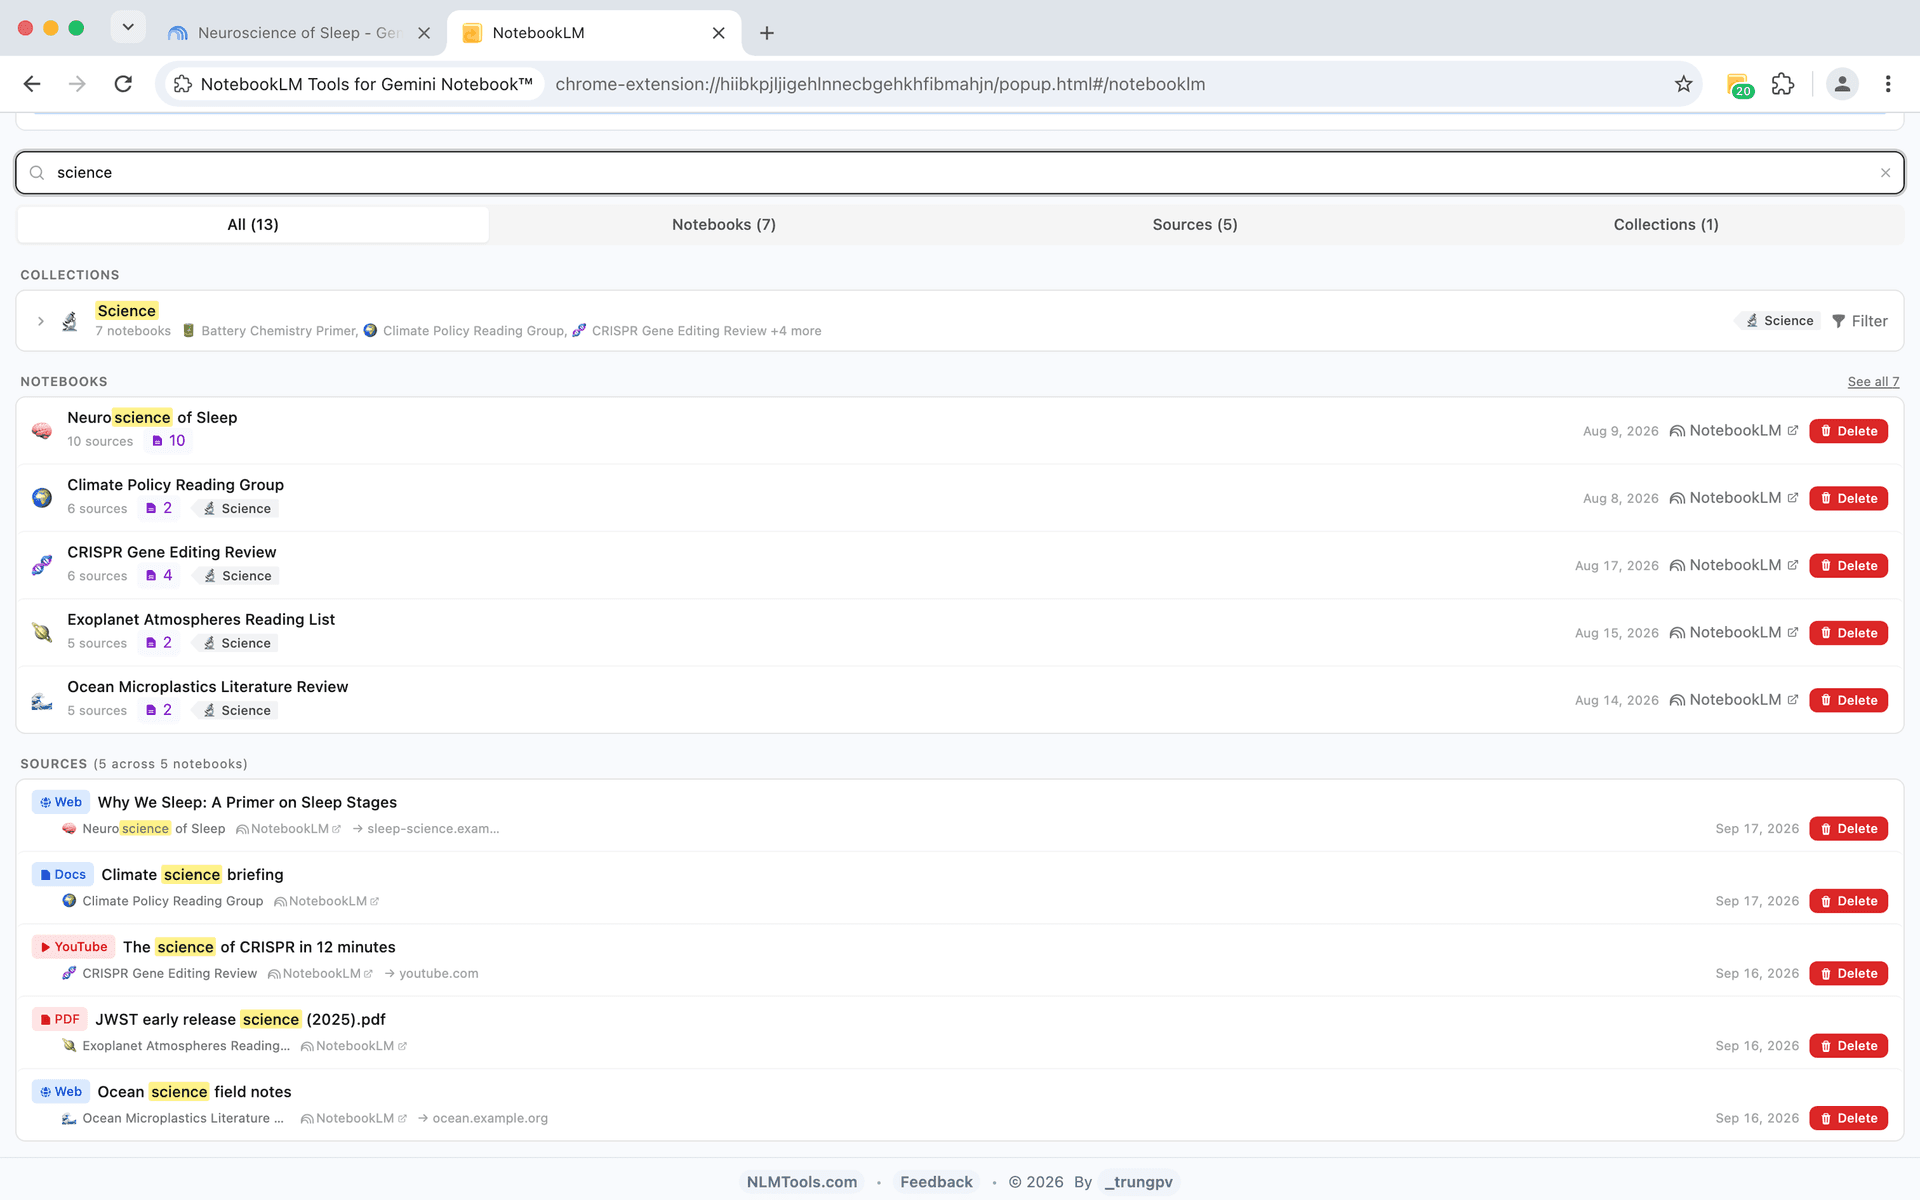Screen dimensions: 1920x1200
Task: Expand the Science collection row
Action: pyautogui.click(x=41, y=321)
